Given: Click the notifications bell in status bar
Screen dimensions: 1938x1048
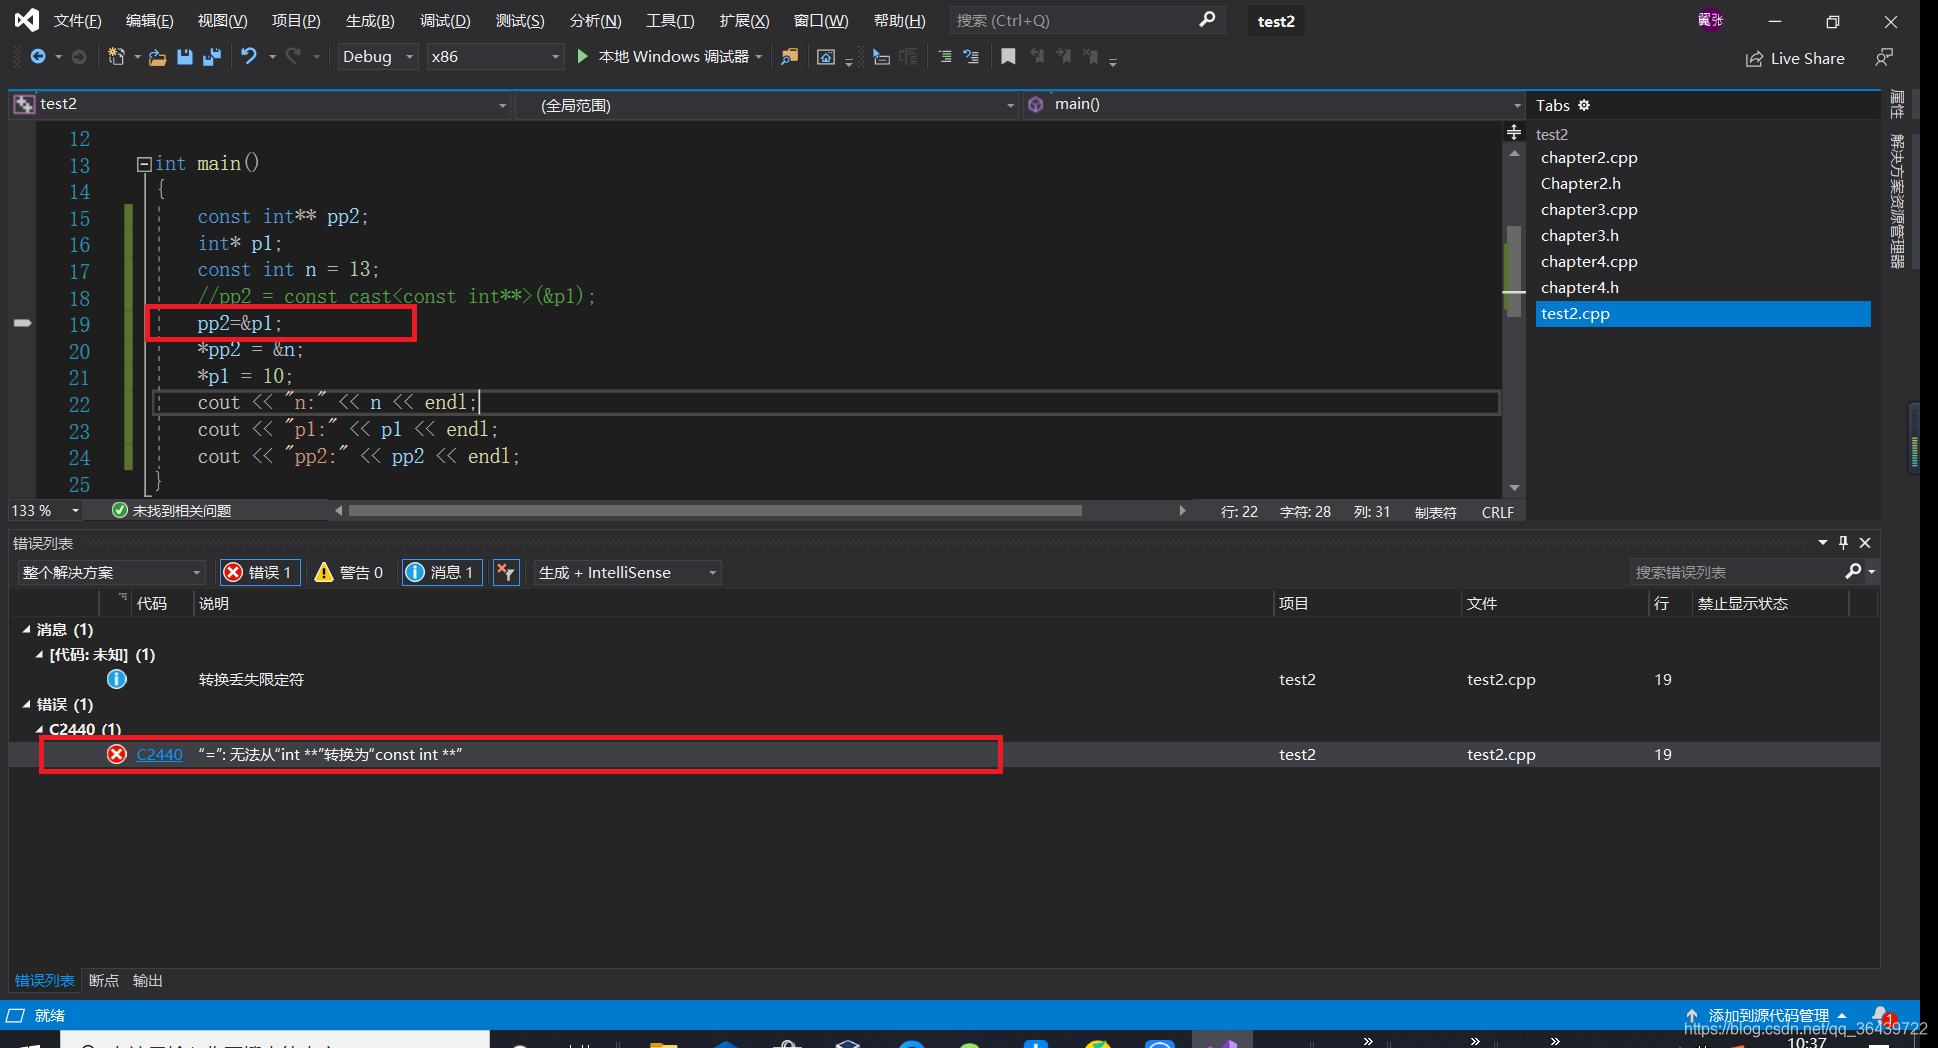Looking at the screenshot, I should pyautogui.click(x=1881, y=1015).
